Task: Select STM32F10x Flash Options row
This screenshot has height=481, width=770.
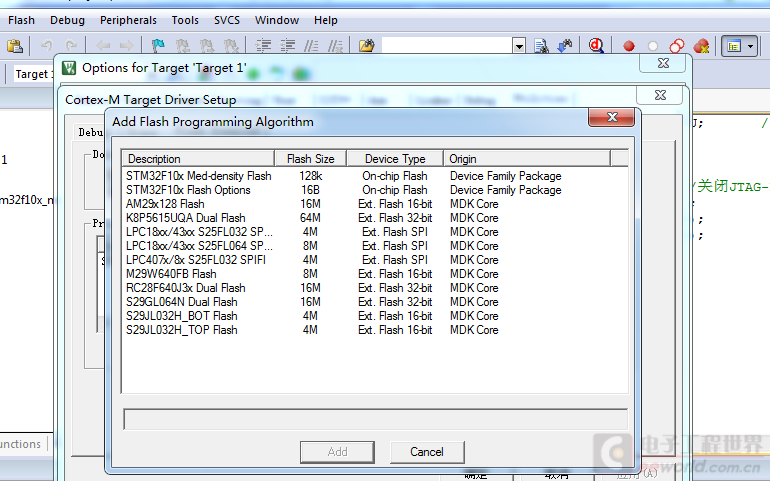Action: click(x=374, y=190)
